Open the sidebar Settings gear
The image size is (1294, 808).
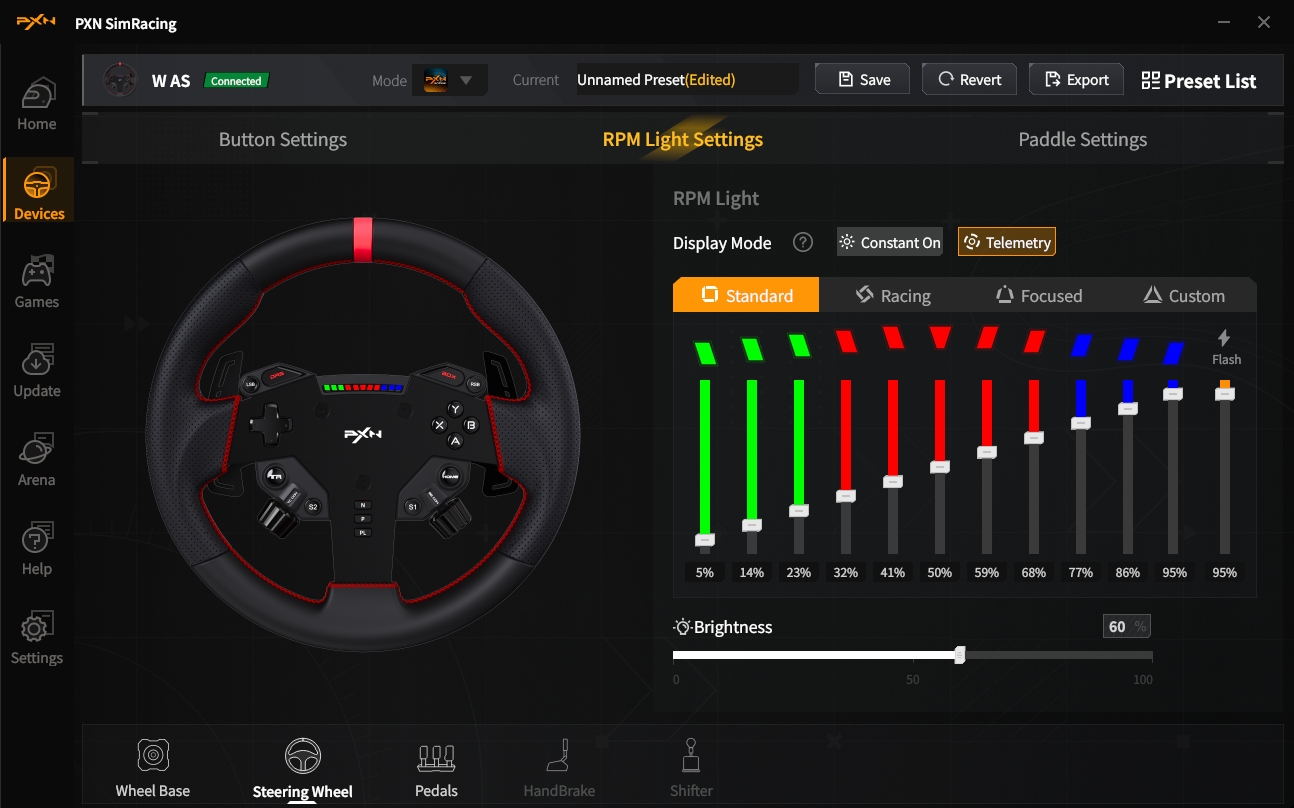[37, 638]
